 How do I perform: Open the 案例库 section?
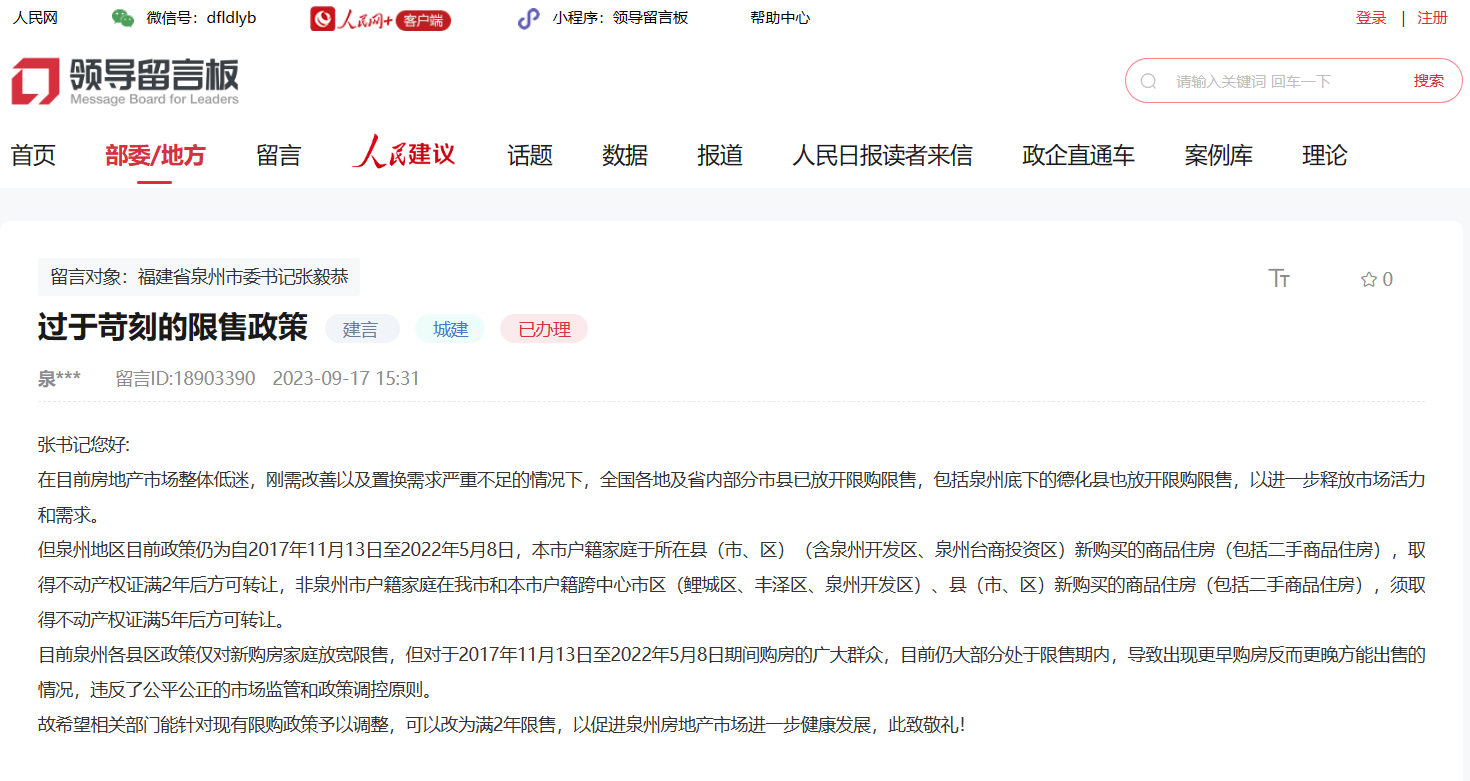coord(1218,155)
